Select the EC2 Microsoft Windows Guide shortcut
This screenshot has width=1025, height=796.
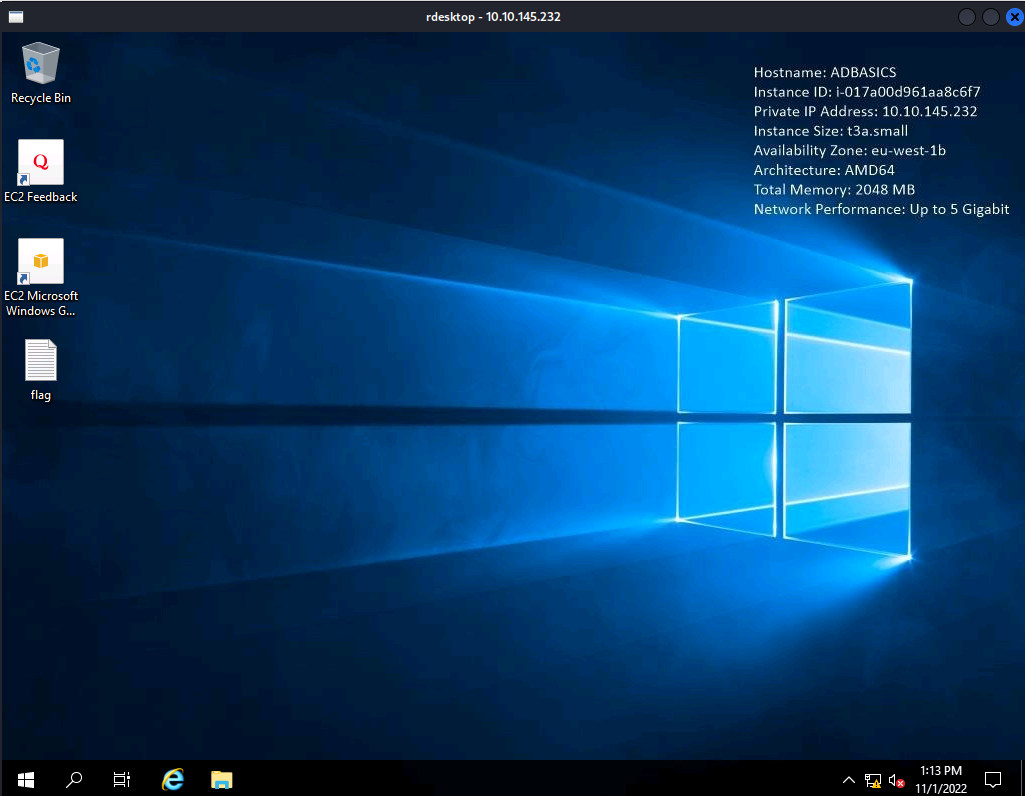pos(40,261)
